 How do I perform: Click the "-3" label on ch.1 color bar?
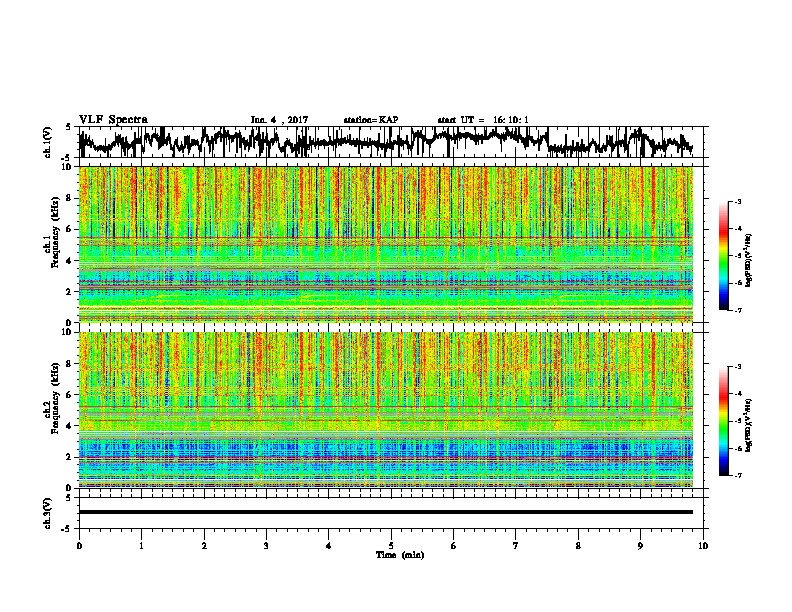[x=738, y=201]
